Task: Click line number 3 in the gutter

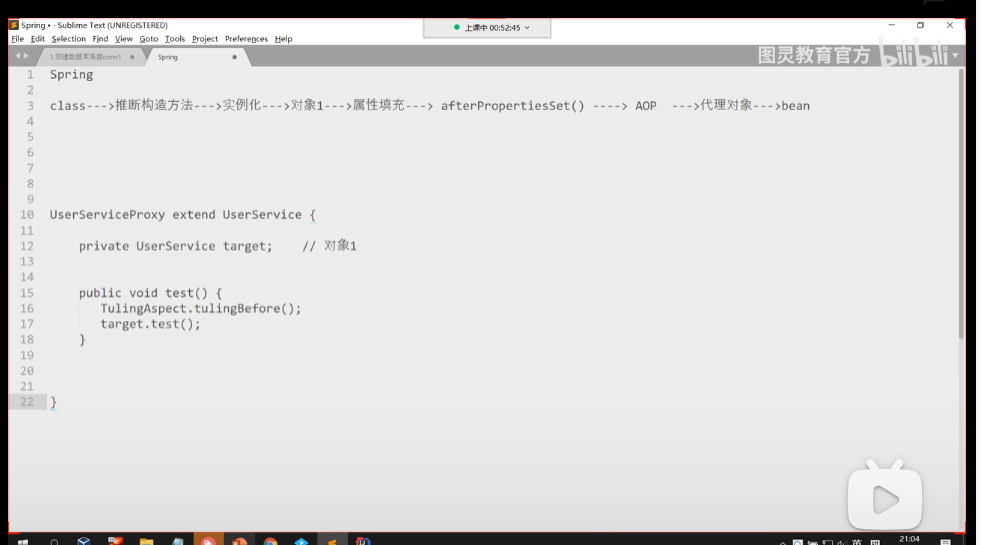Action: pos(30,106)
